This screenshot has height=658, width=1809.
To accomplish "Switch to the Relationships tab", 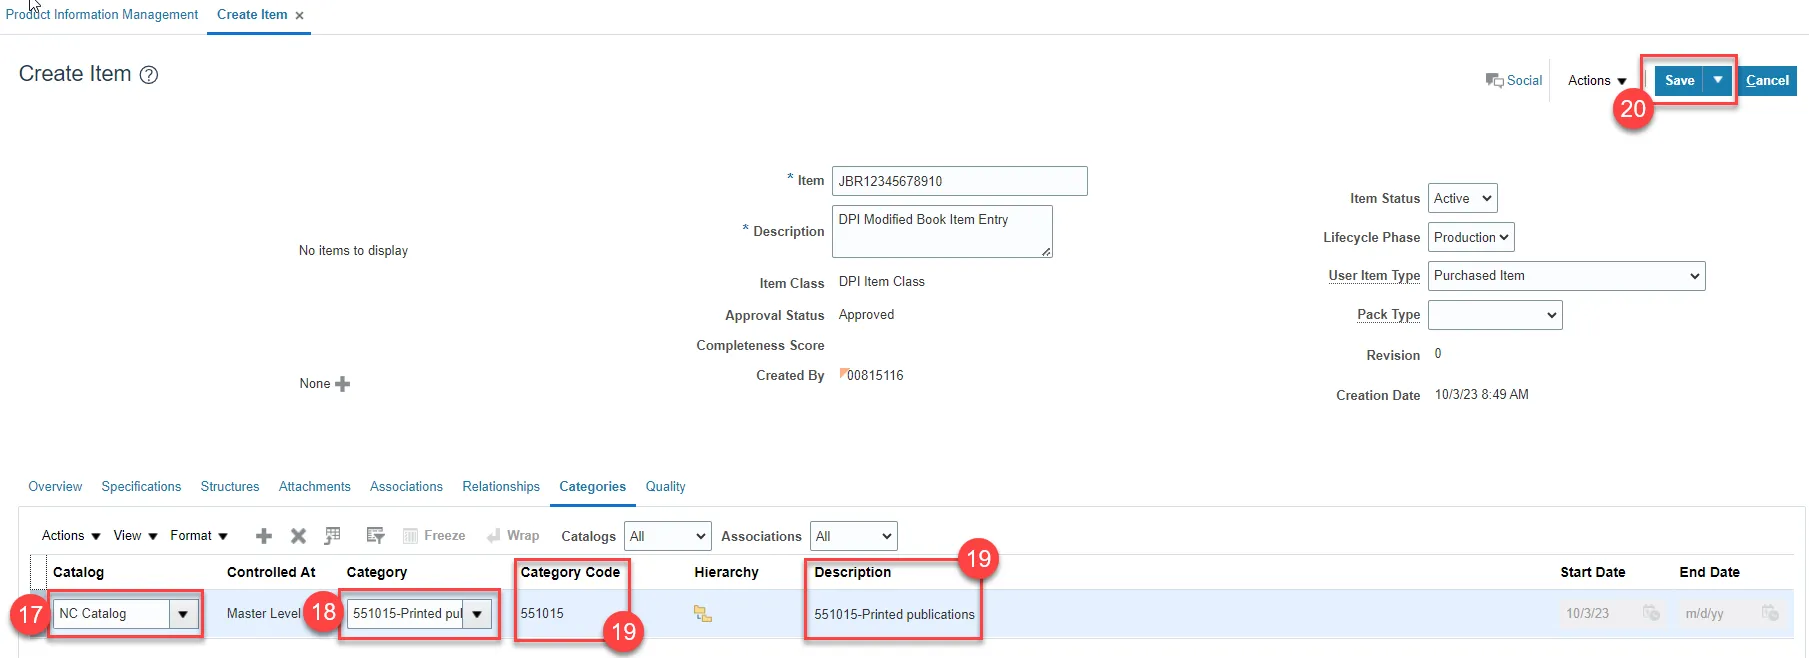I will [501, 487].
